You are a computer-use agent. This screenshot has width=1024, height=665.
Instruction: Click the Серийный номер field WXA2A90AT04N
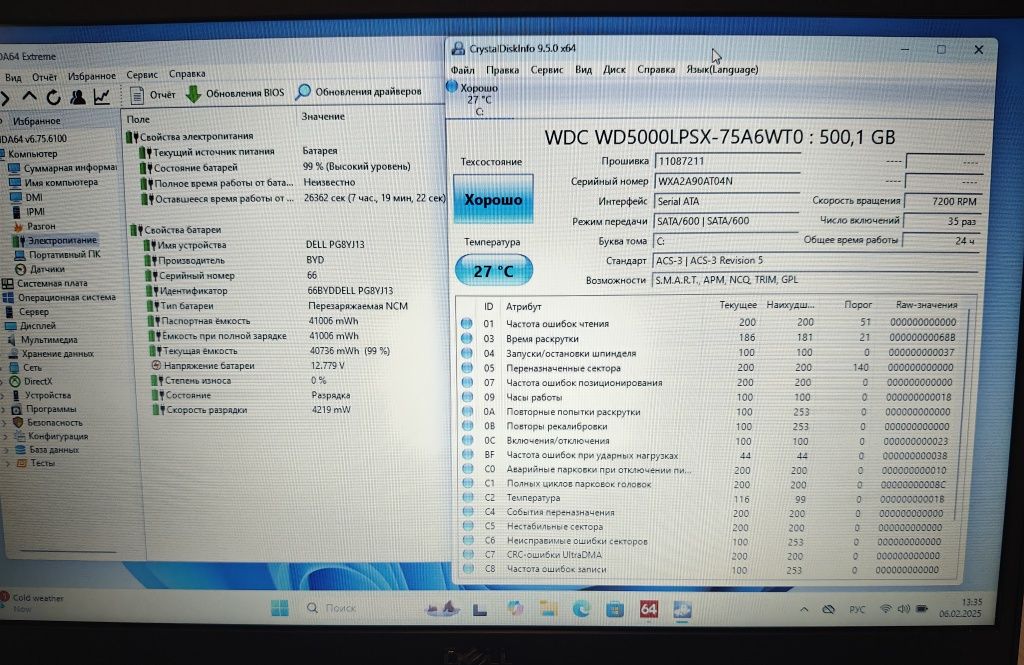tap(726, 181)
